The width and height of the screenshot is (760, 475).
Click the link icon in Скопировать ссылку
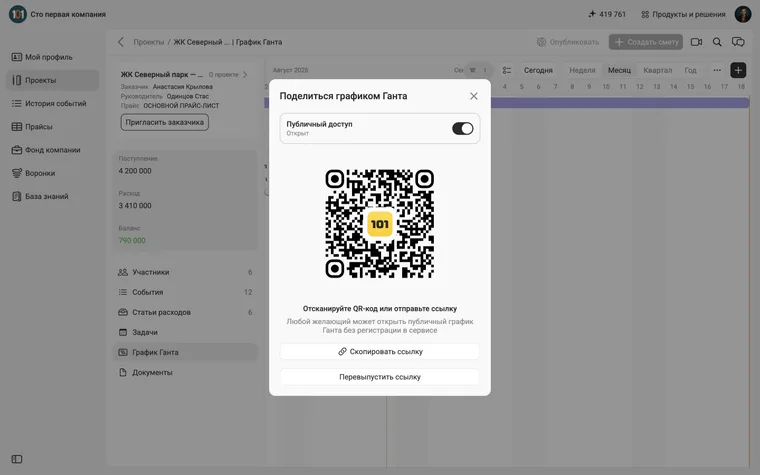pos(342,351)
